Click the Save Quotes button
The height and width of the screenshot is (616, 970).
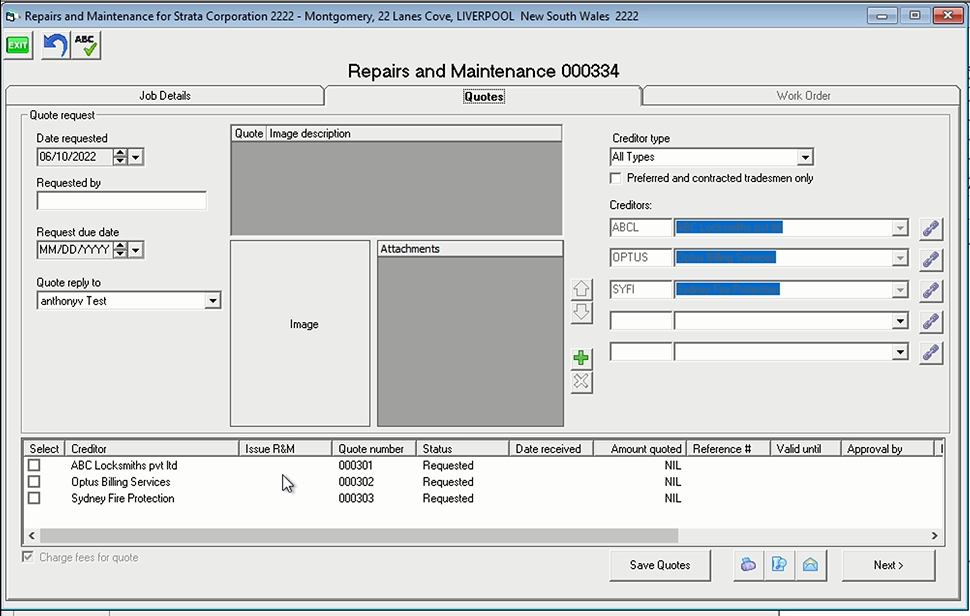[x=660, y=565]
